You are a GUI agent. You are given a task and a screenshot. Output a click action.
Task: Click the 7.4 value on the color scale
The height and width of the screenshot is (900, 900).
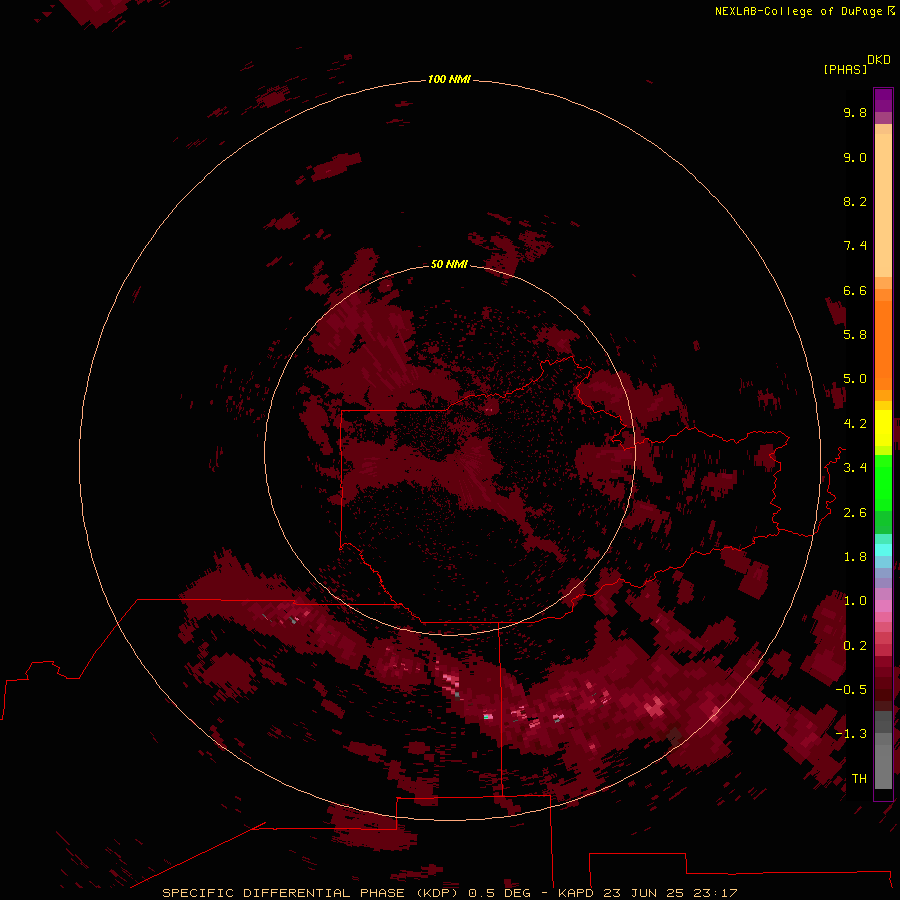coord(855,246)
